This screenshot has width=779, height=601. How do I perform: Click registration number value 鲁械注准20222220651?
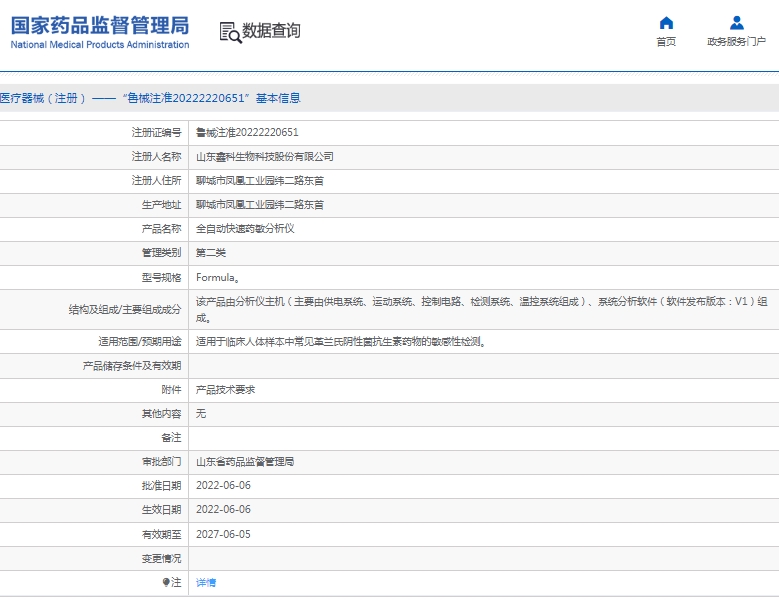[247, 132]
